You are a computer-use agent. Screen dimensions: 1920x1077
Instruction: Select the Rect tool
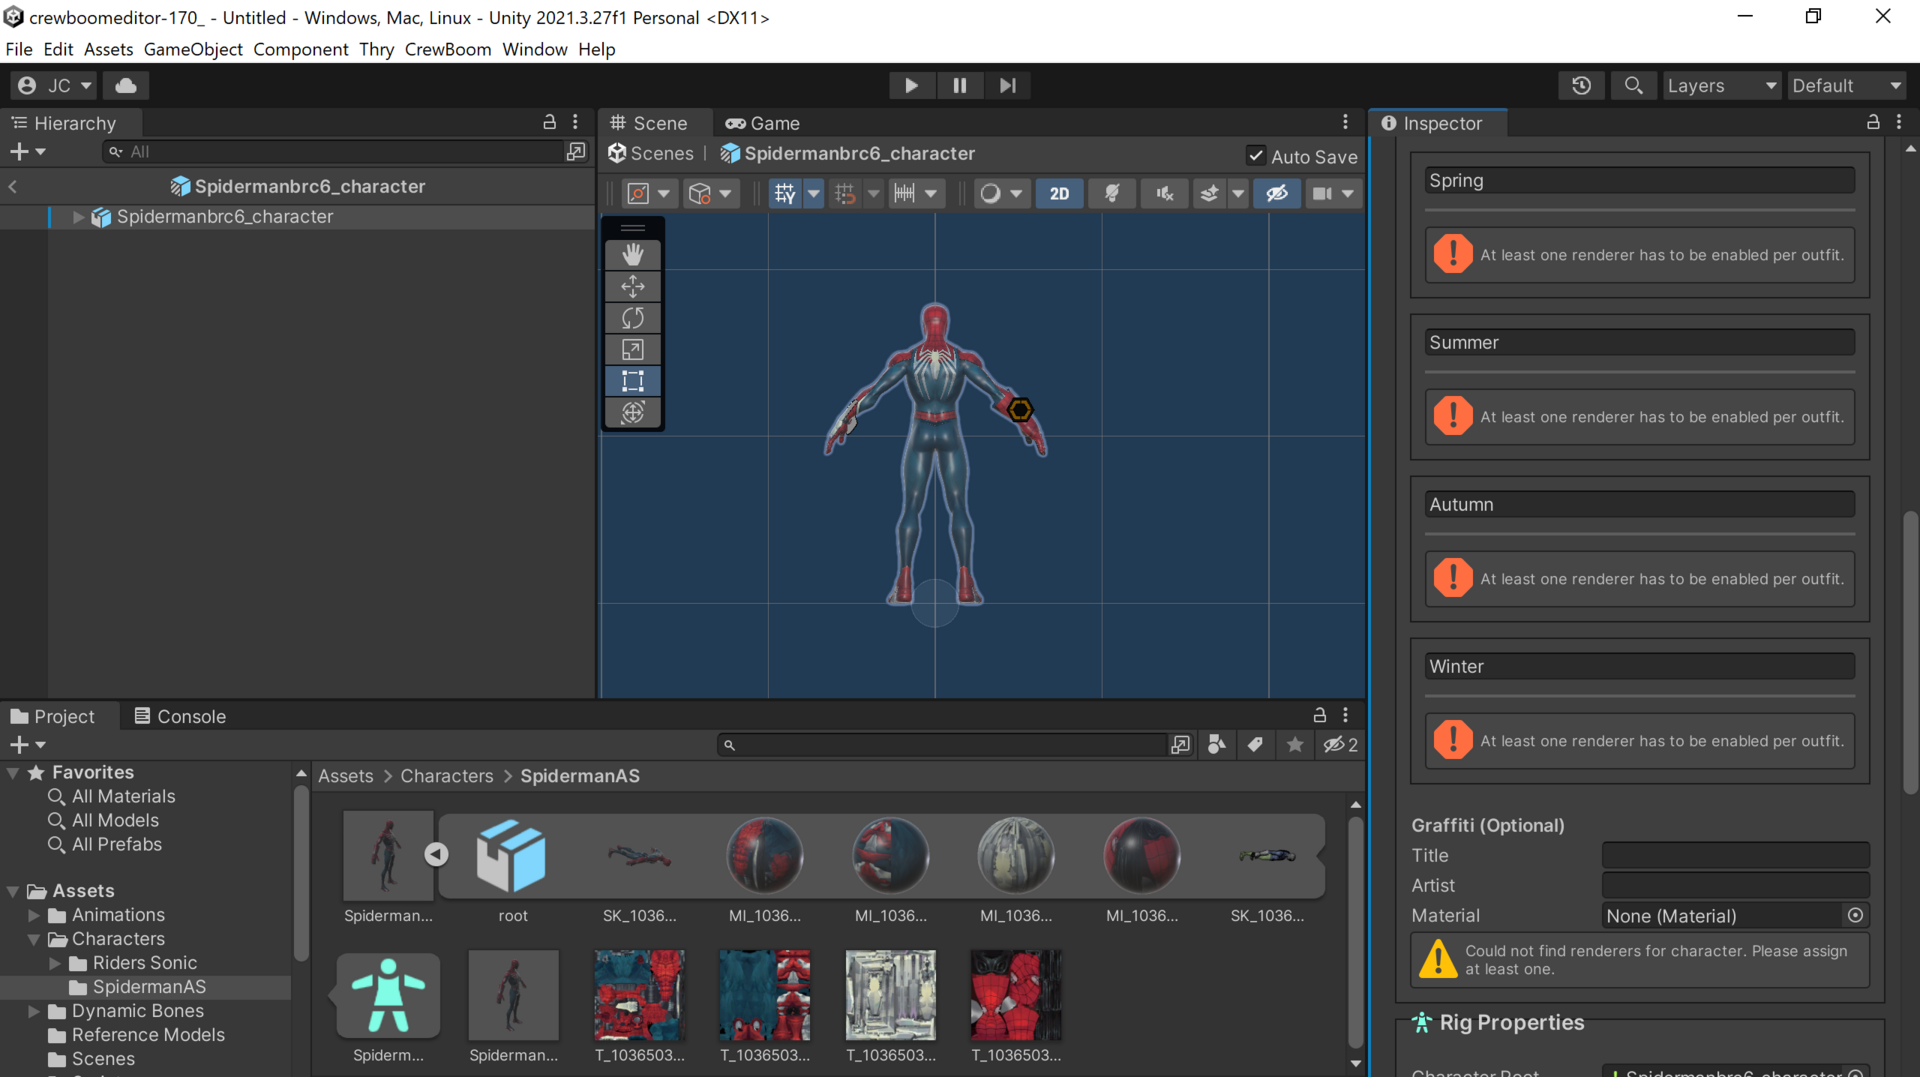pyautogui.click(x=633, y=381)
